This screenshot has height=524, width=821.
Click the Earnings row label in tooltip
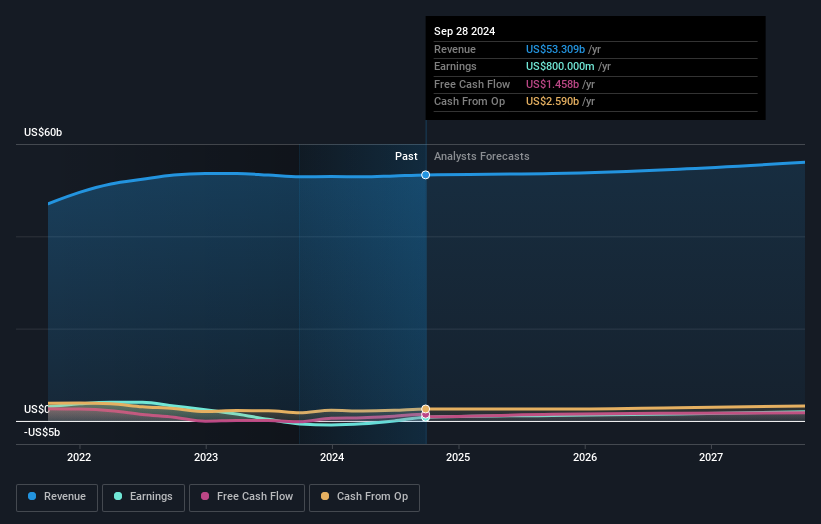[x=456, y=66]
